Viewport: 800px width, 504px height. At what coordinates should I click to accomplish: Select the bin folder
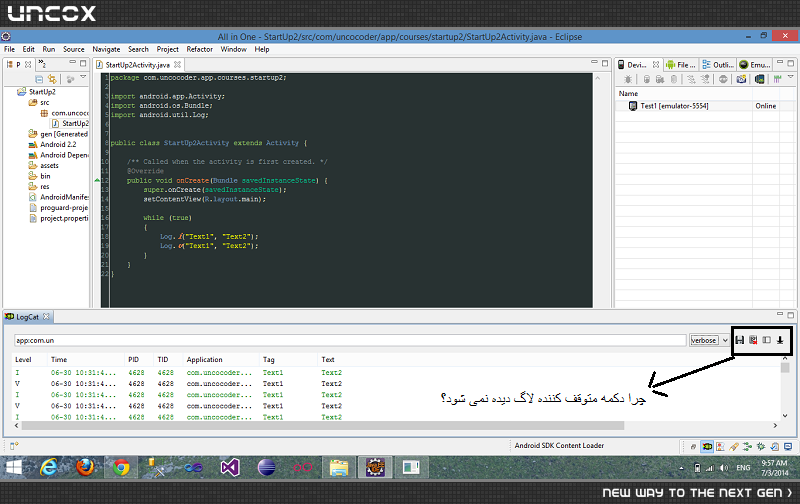click(x=40, y=177)
